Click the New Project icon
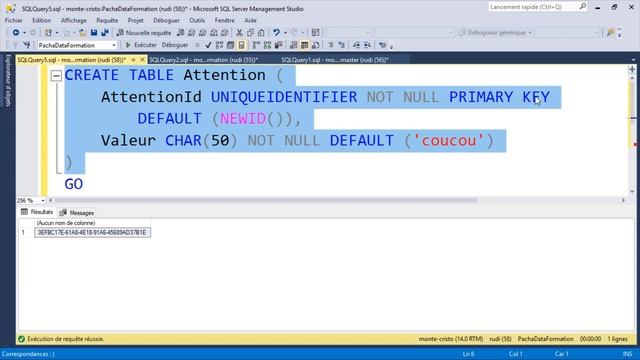This screenshot has width=640, height=360. pyautogui.click(x=49, y=33)
